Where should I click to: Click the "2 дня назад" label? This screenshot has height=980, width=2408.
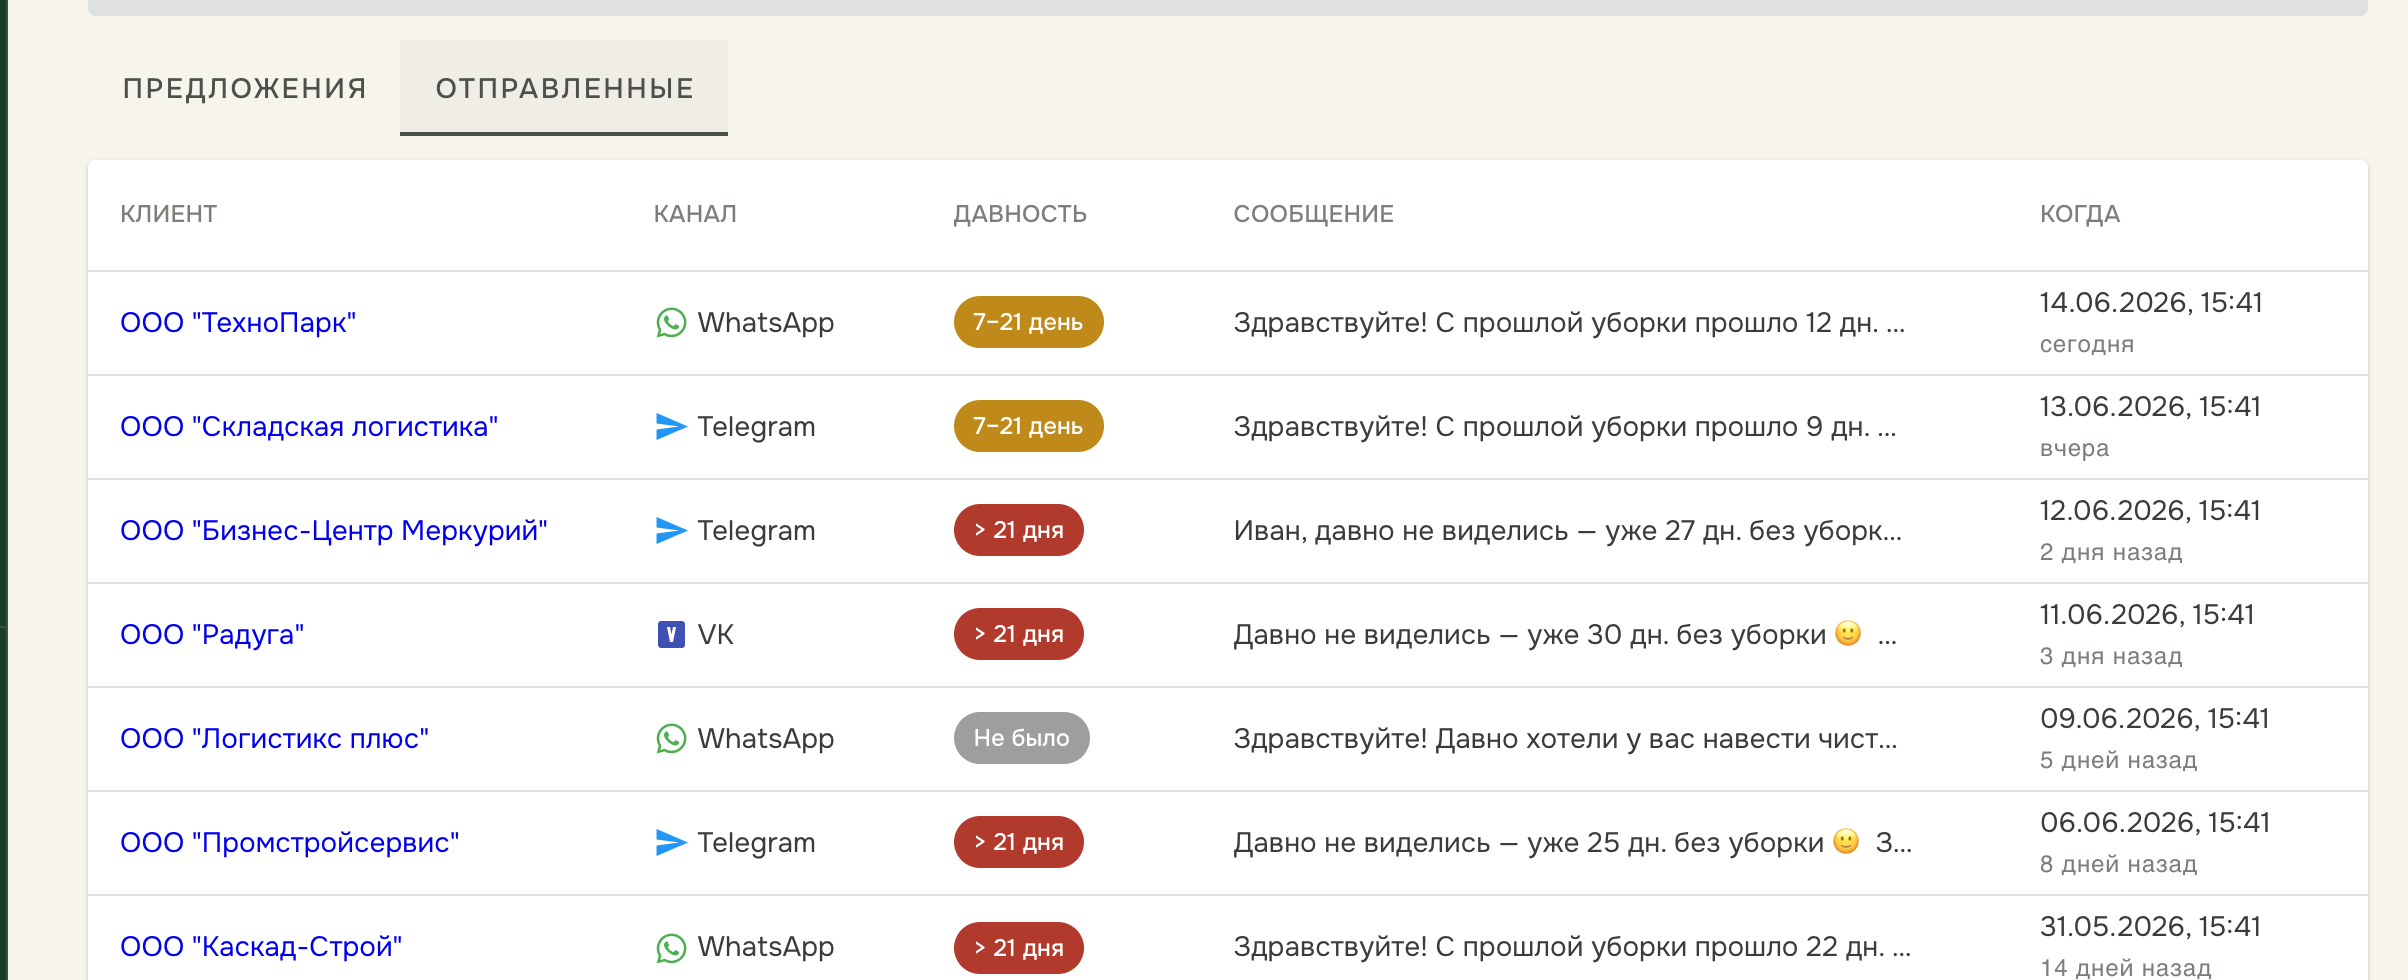coord(2111,553)
